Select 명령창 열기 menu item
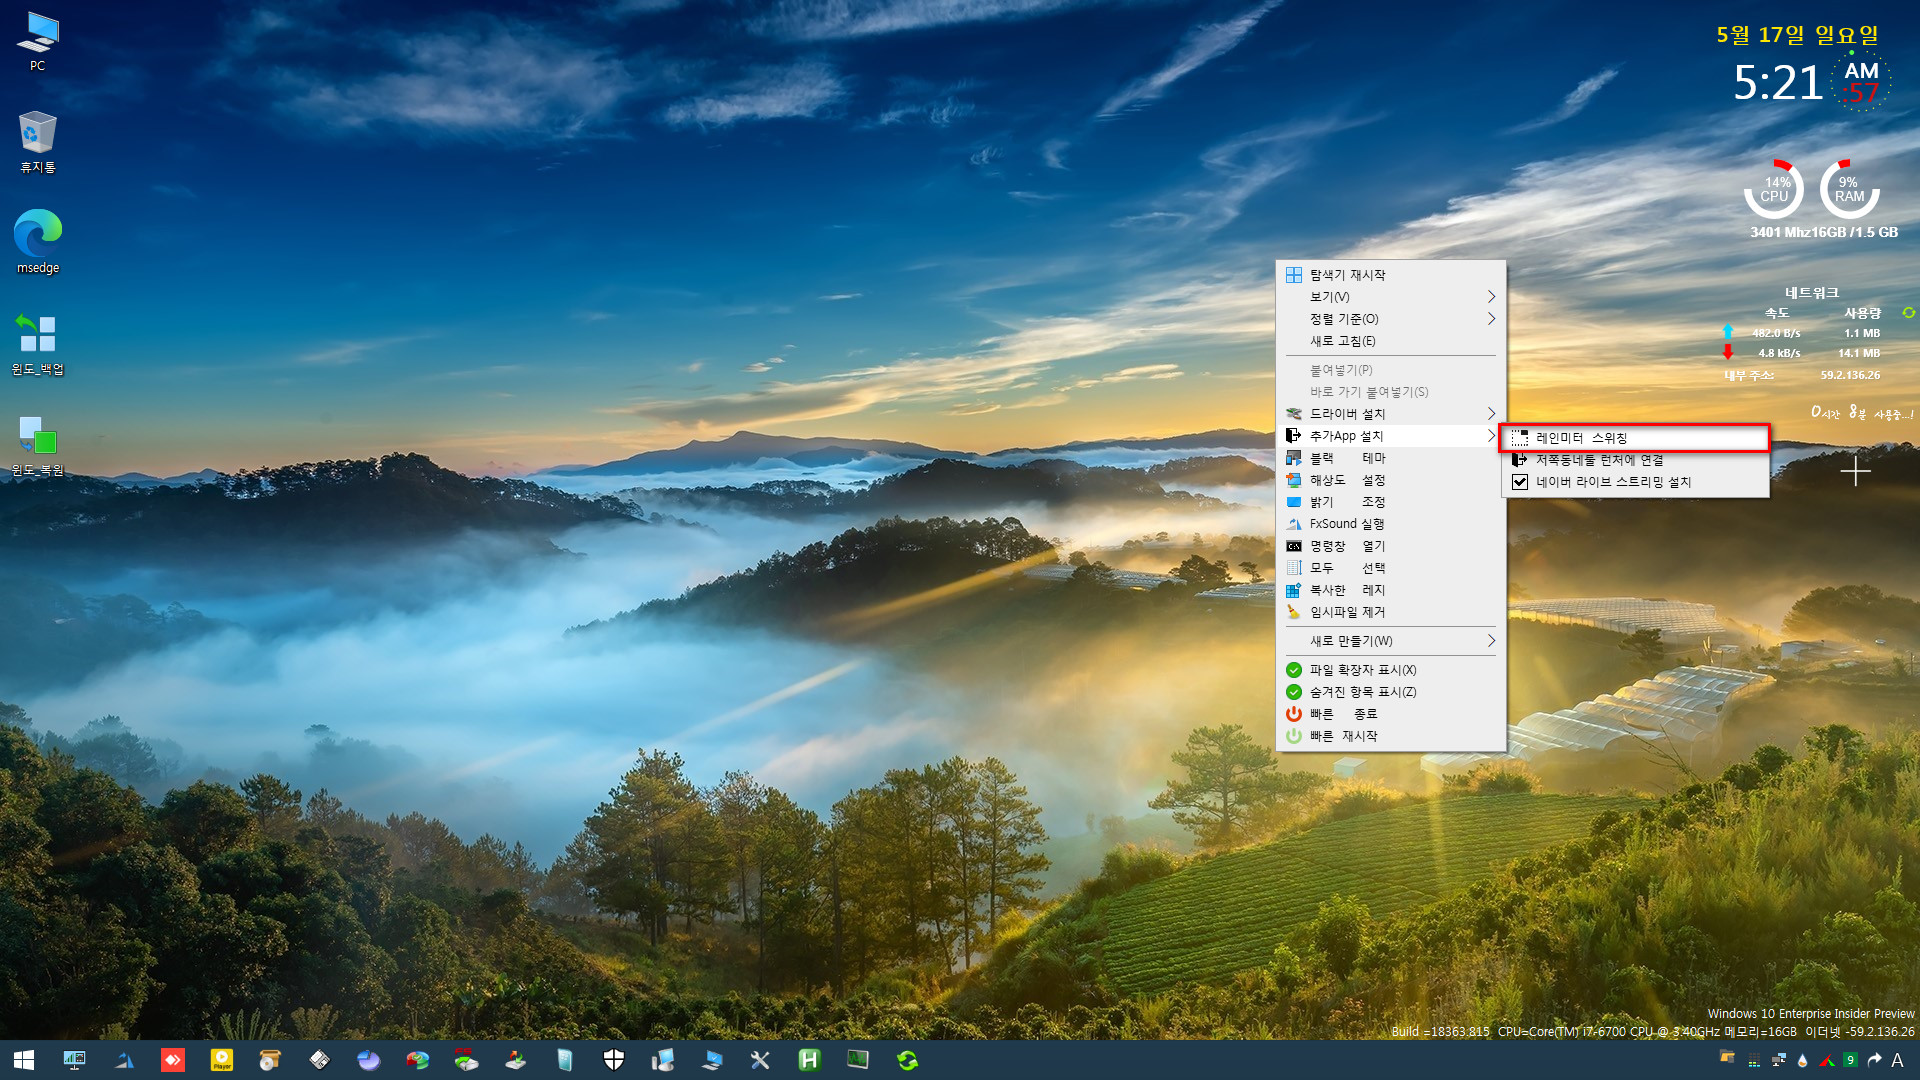 pos(1390,546)
